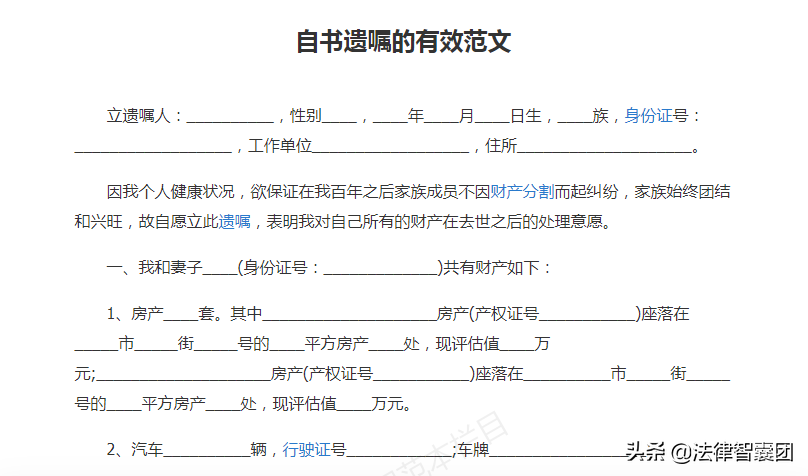The width and height of the screenshot is (808, 476).
Task: Click the title 自书遗嘱的有效范文
Action: point(404,42)
